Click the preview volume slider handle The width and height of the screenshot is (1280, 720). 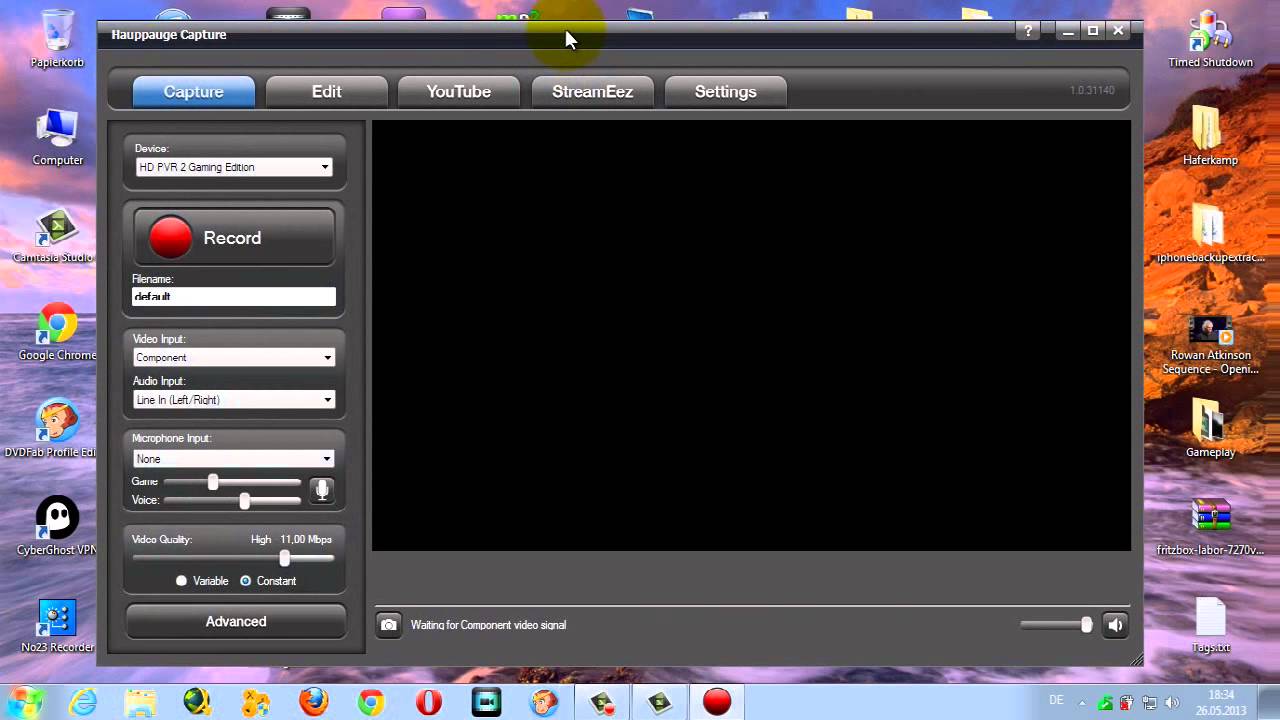[x=1086, y=625]
